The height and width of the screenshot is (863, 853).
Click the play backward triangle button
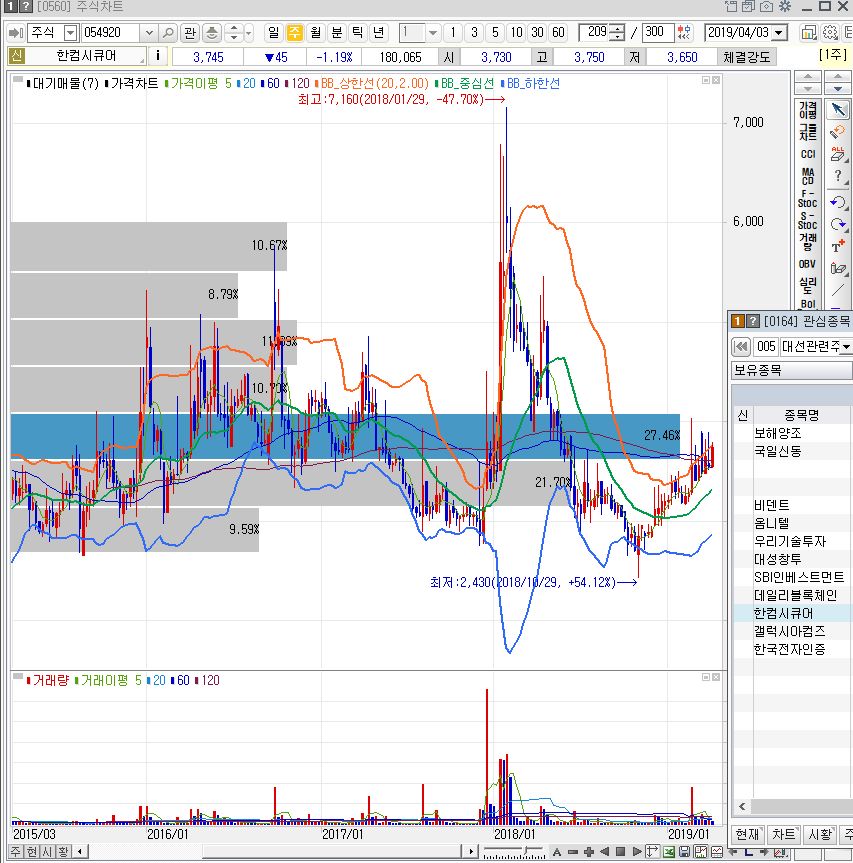(x=605, y=852)
